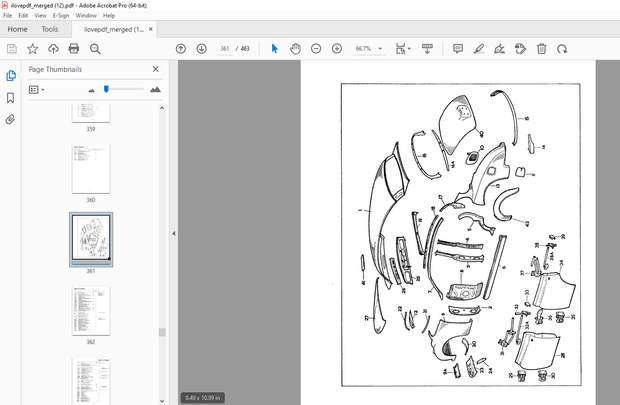Add the document to starred files

coord(32,49)
